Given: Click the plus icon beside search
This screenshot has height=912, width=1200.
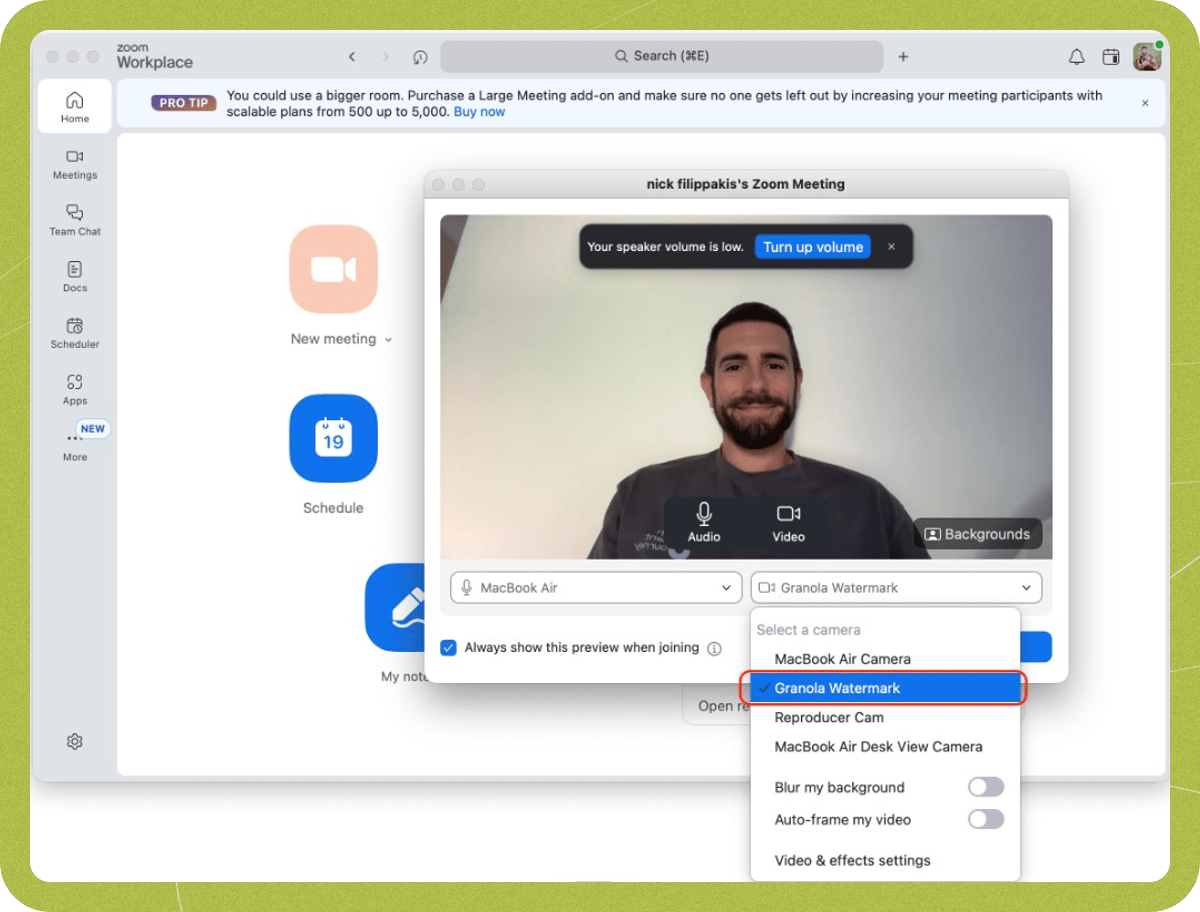Looking at the screenshot, I should click(903, 57).
